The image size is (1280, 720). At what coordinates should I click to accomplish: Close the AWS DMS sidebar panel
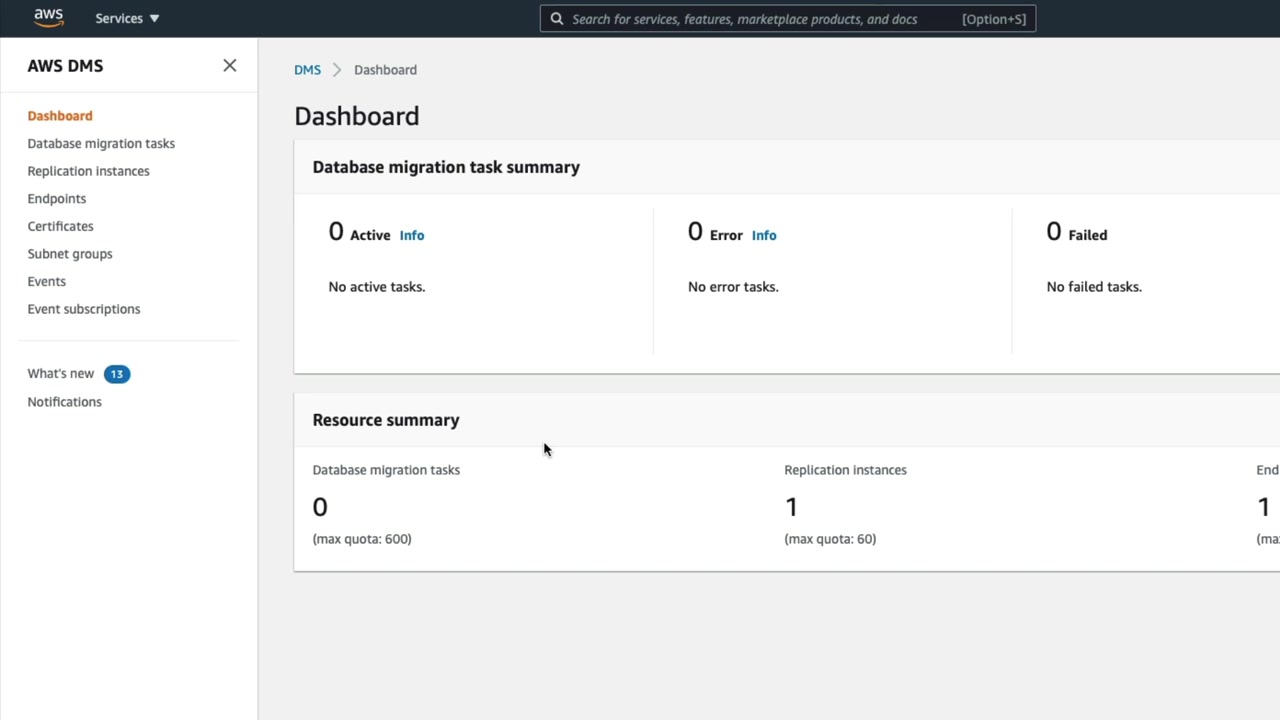230,66
